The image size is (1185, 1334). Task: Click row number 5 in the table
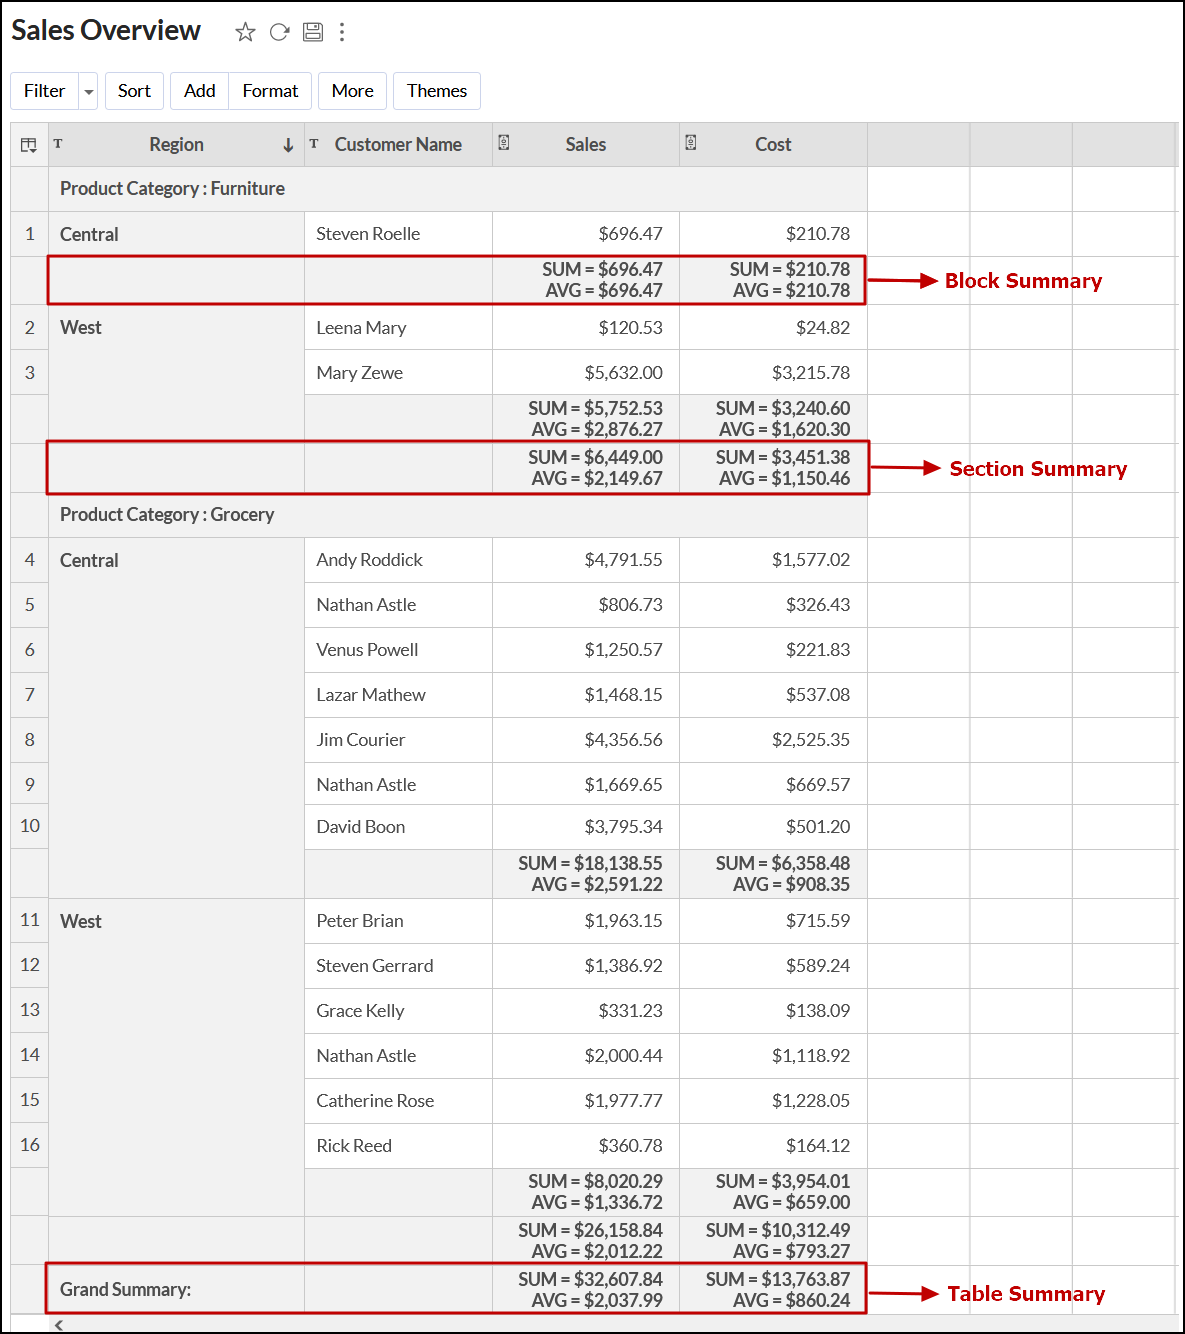pos(29,604)
